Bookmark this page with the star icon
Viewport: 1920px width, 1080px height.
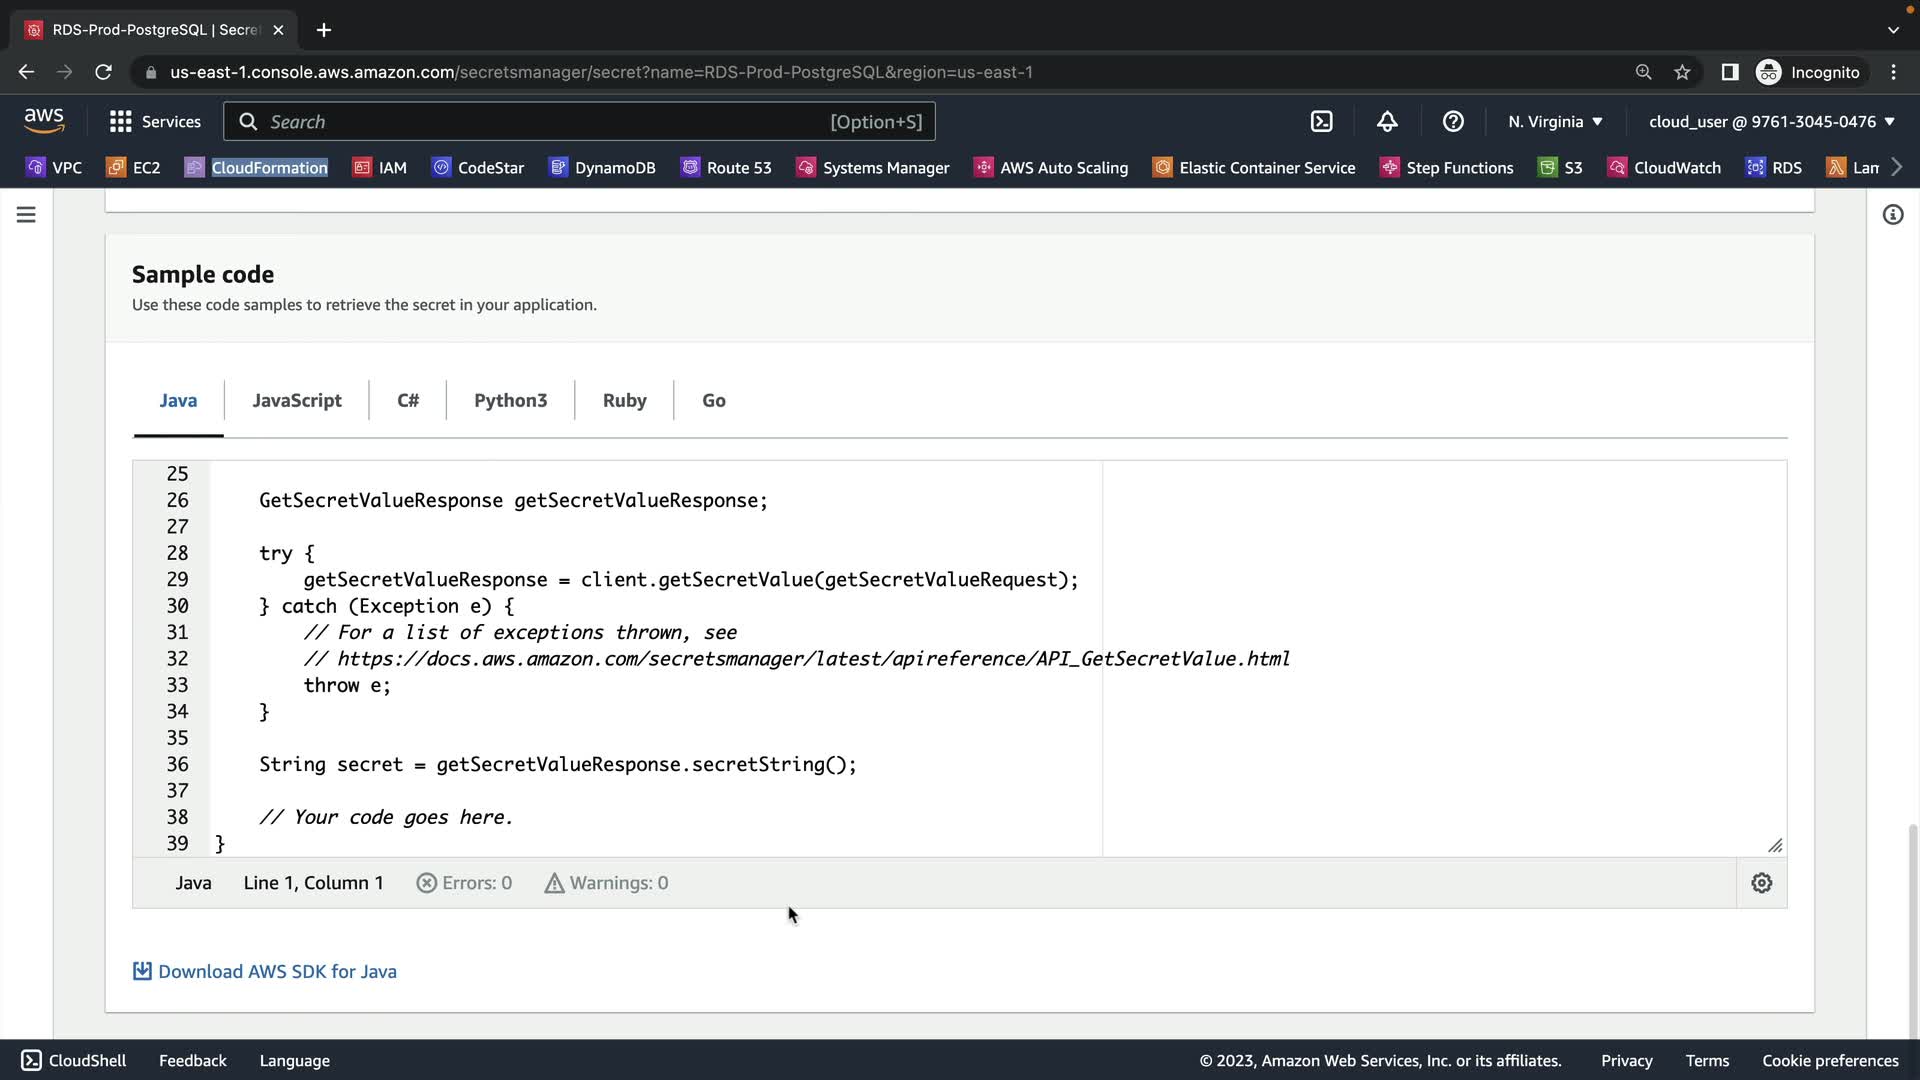1682,72
